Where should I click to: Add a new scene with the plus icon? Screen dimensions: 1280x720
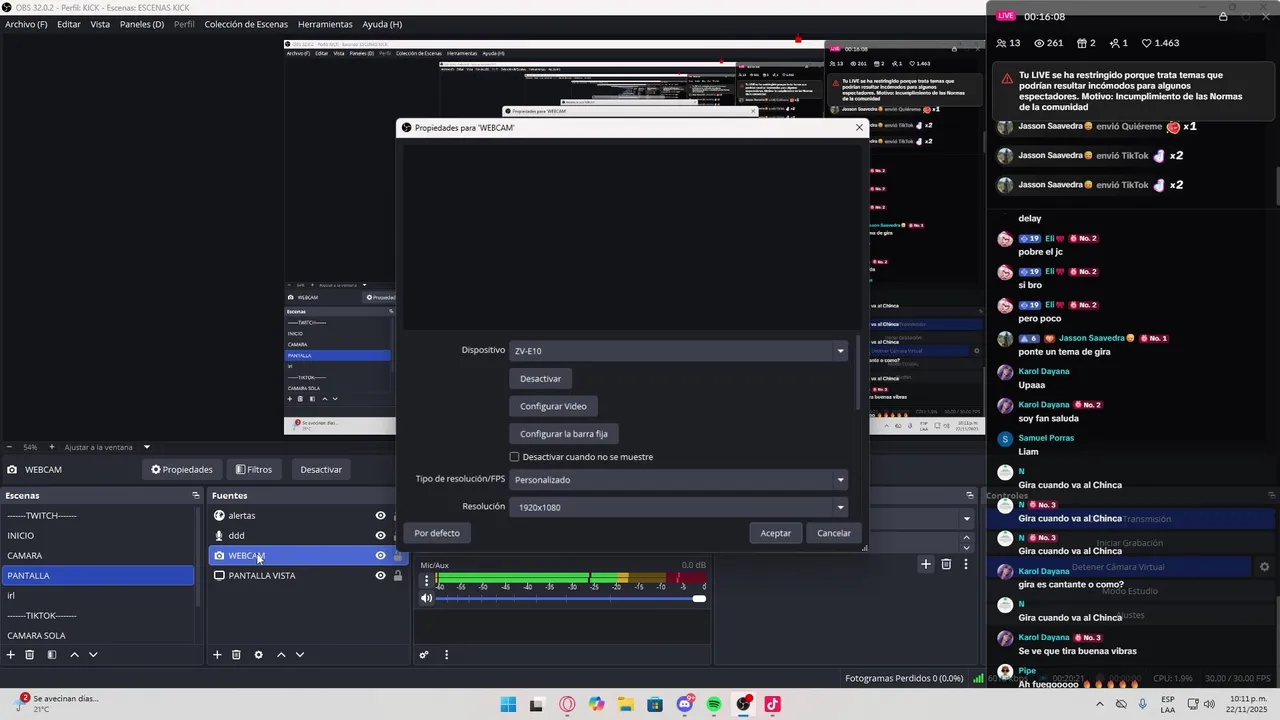tap(11, 655)
